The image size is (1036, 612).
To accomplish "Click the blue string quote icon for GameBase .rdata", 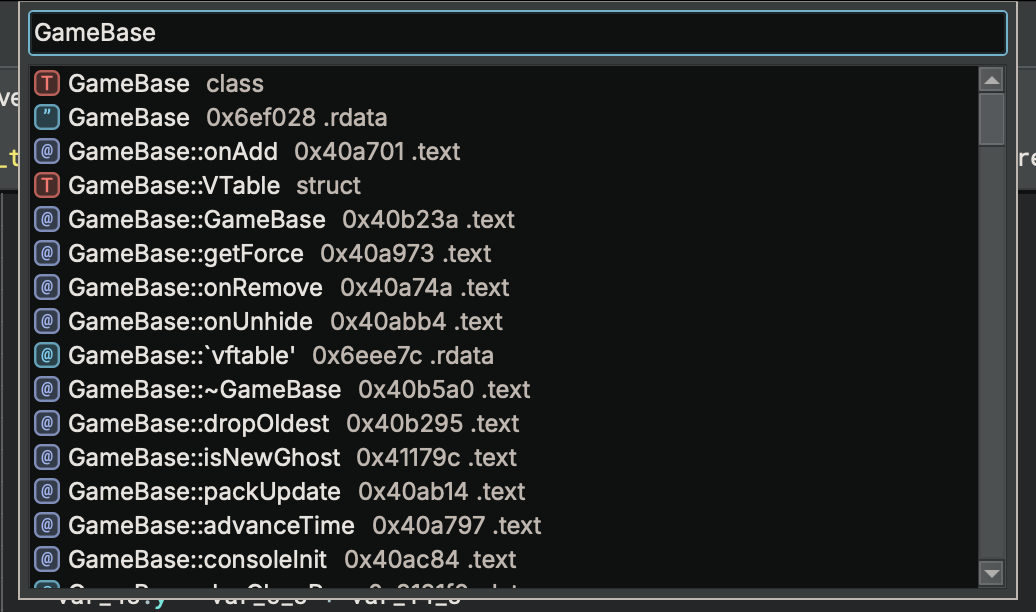I will click(x=45, y=118).
